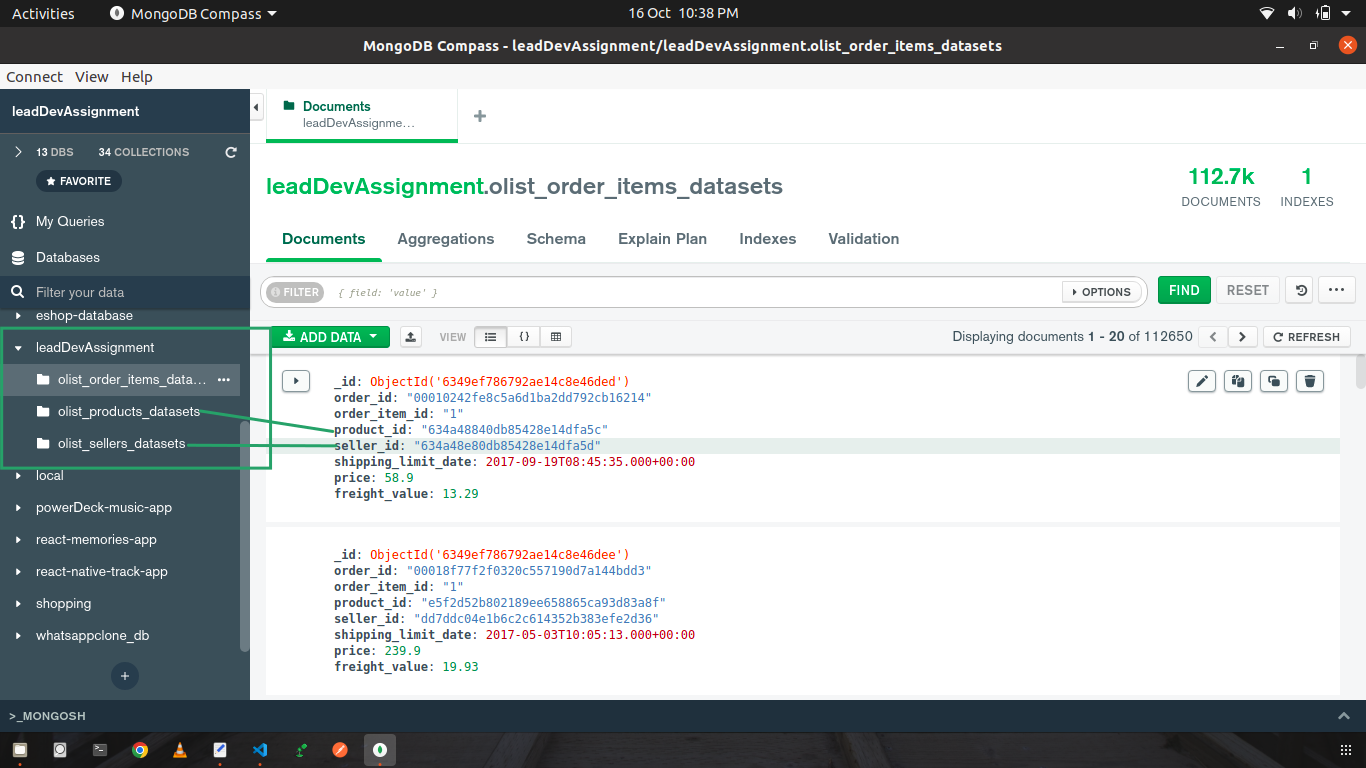Open Google Chrome from taskbar
The image size is (1366, 768).
140,749
